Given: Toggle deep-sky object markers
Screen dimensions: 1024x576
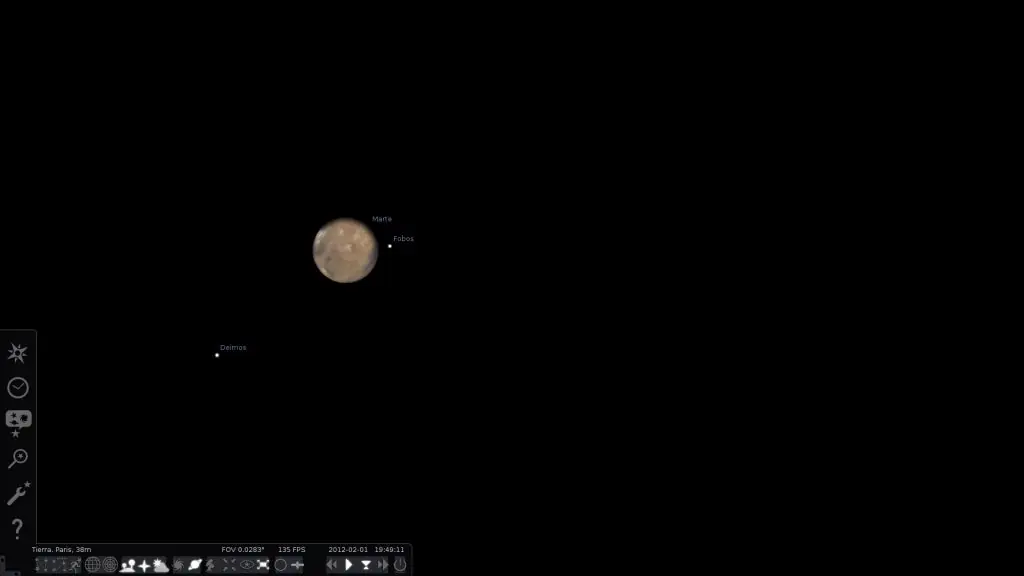Looking at the screenshot, I should click(177, 564).
